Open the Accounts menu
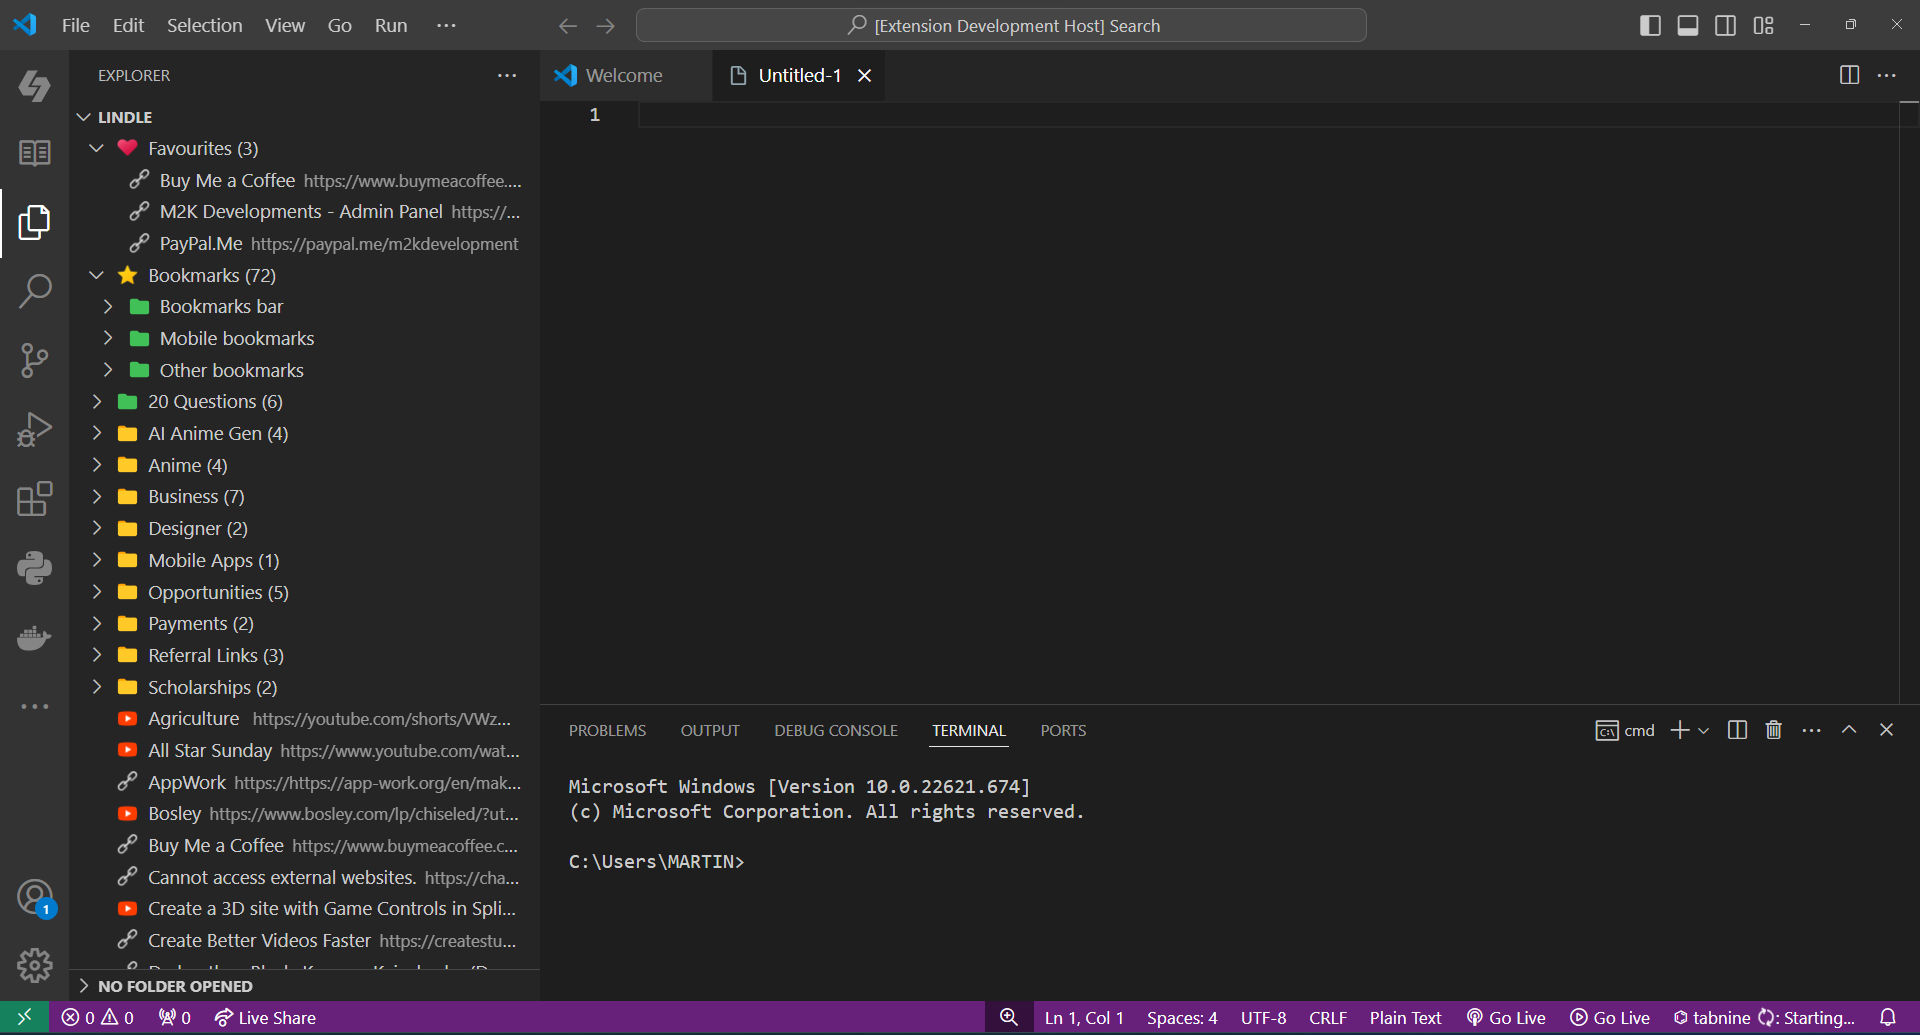Screen dimensions: 1920x1035 click(x=34, y=897)
